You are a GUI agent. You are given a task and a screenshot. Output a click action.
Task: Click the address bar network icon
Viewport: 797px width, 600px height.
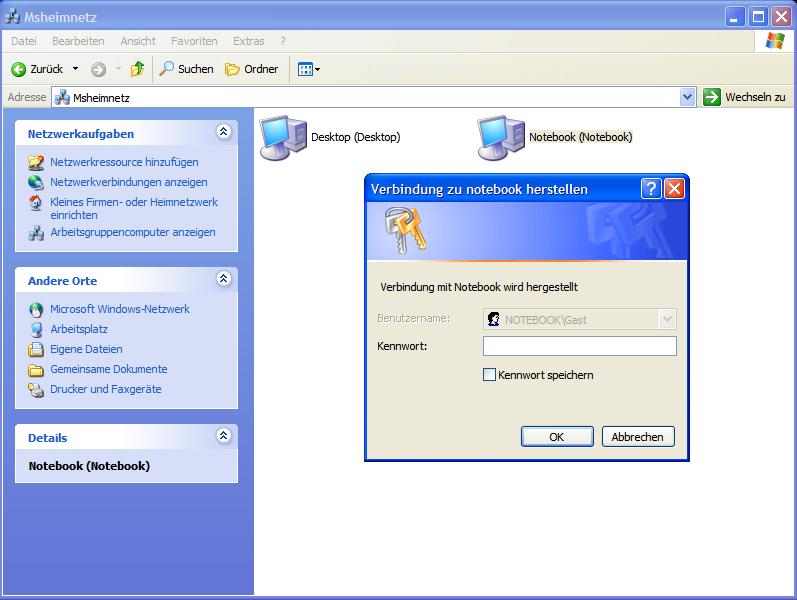(x=62, y=97)
